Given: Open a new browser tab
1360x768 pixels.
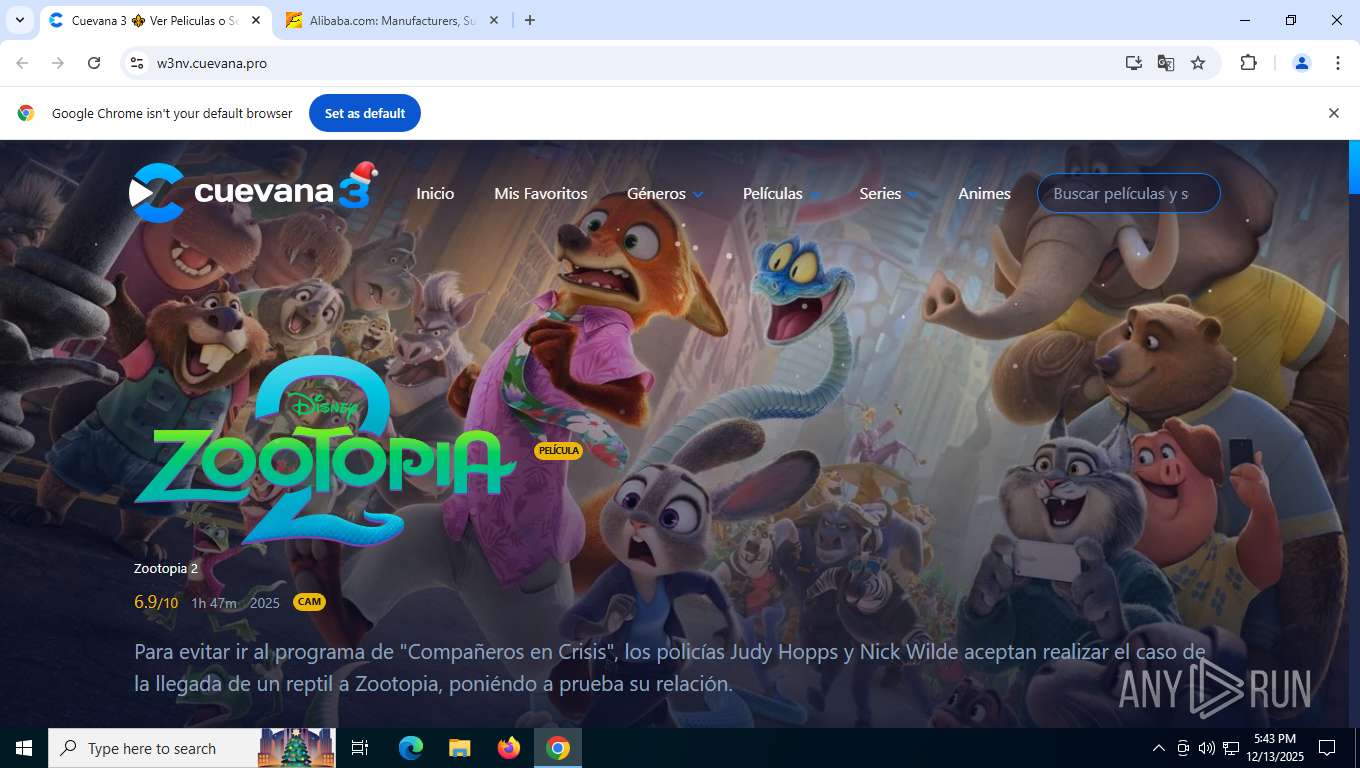Looking at the screenshot, I should tap(530, 20).
